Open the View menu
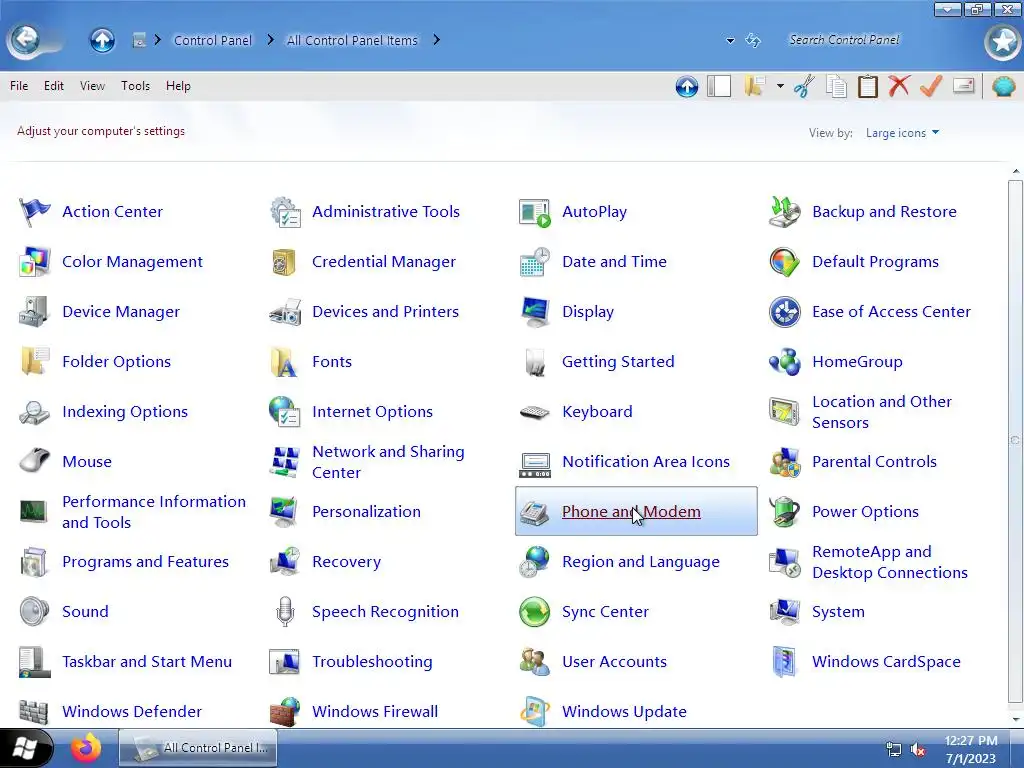The width and height of the screenshot is (1024, 768). click(x=92, y=86)
